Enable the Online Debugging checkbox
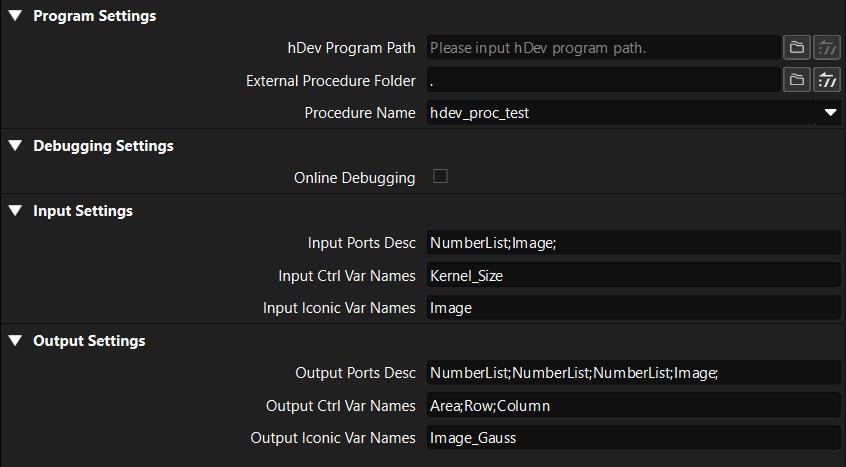This screenshot has width=846, height=467. (x=440, y=177)
